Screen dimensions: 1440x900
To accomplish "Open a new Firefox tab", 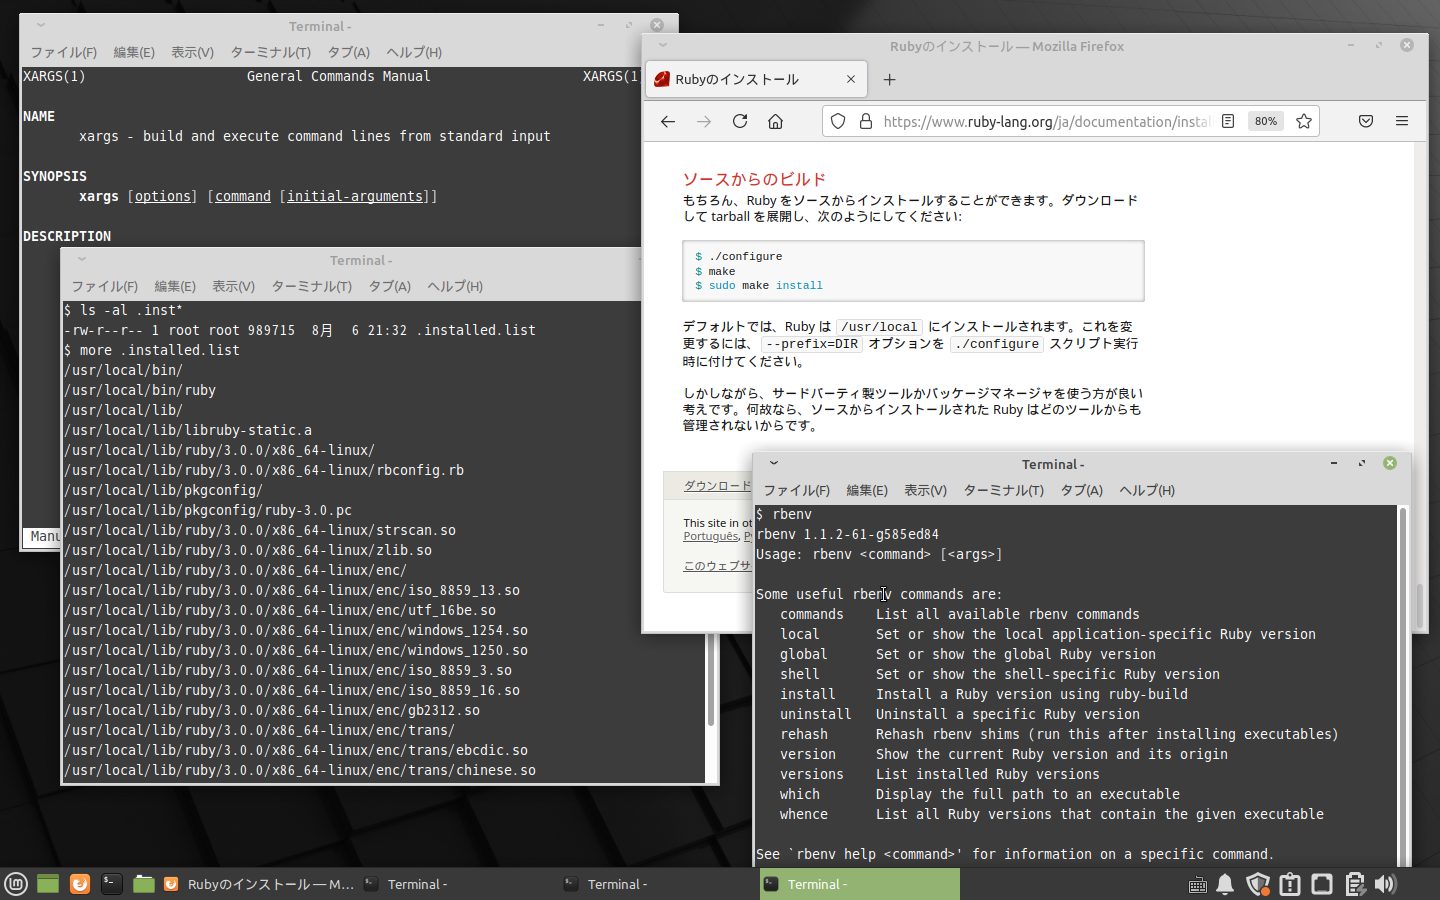I will [889, 79].
